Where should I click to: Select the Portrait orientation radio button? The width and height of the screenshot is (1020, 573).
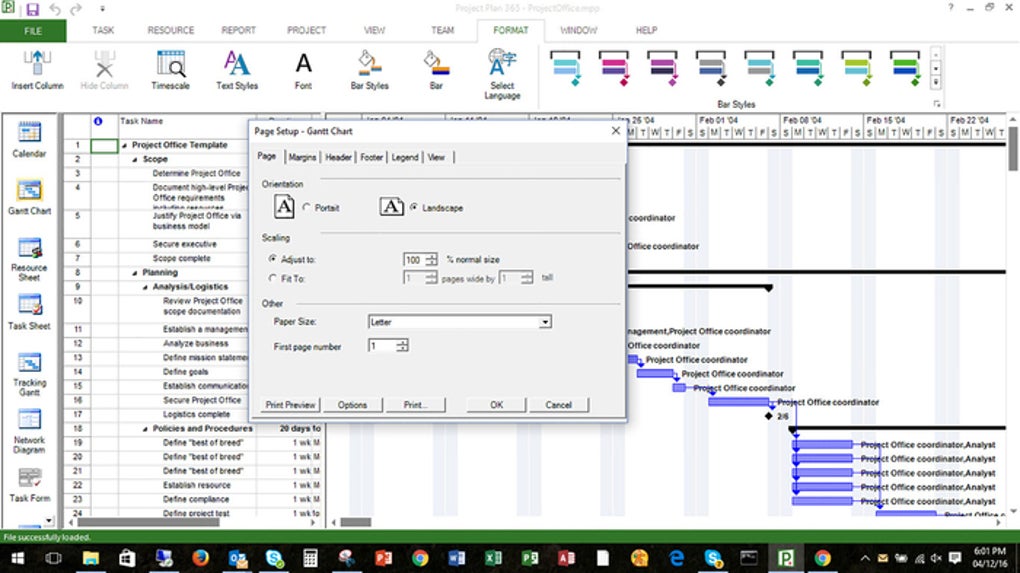(306, 207)
